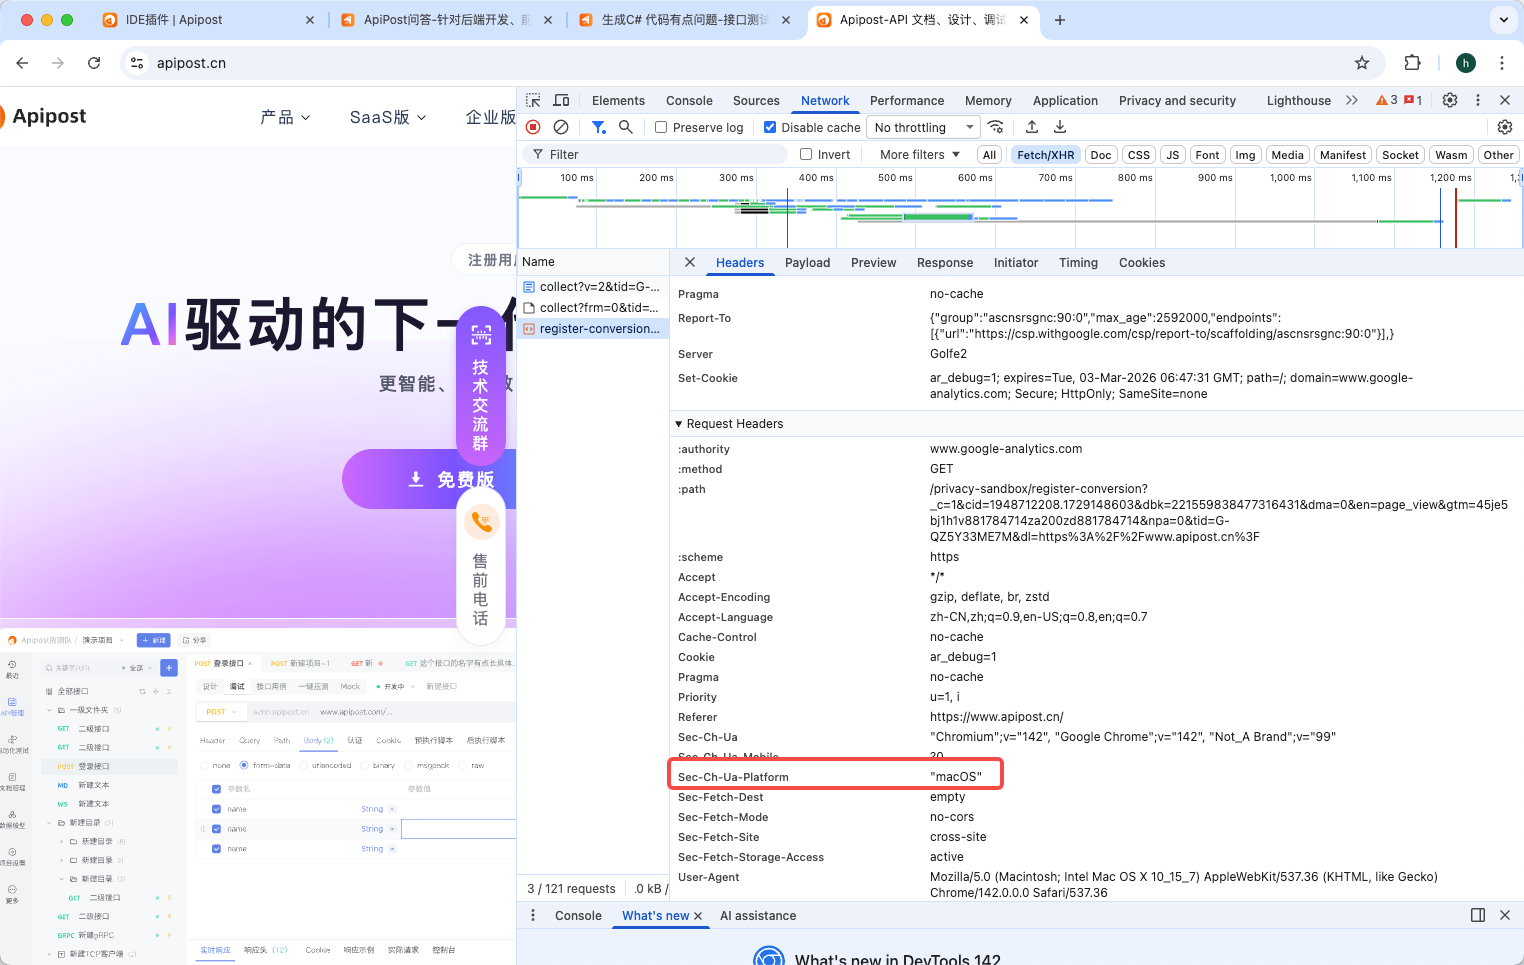Select the register-conversion request in list
The height and width of the screenshot is (965, 1524).
coord(598,329)
